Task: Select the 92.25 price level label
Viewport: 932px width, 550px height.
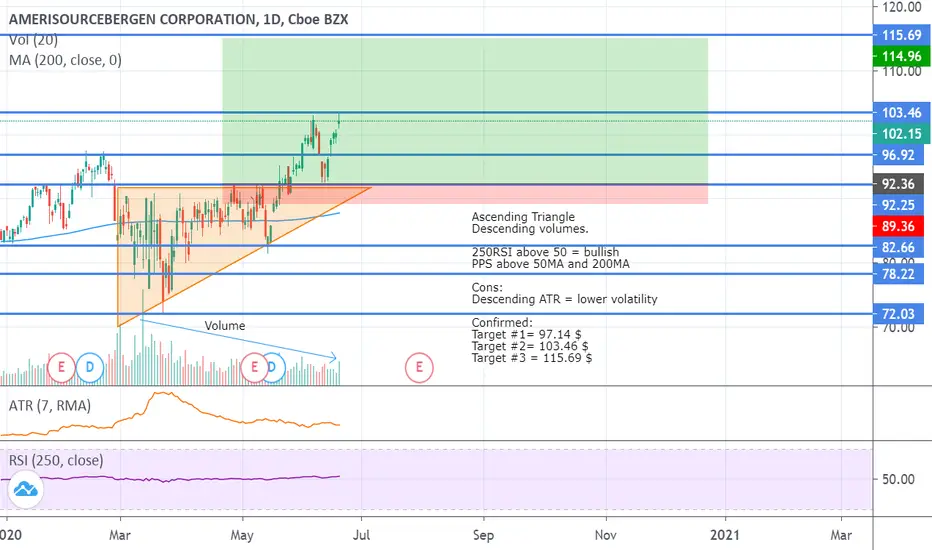Action: (898, 205)
